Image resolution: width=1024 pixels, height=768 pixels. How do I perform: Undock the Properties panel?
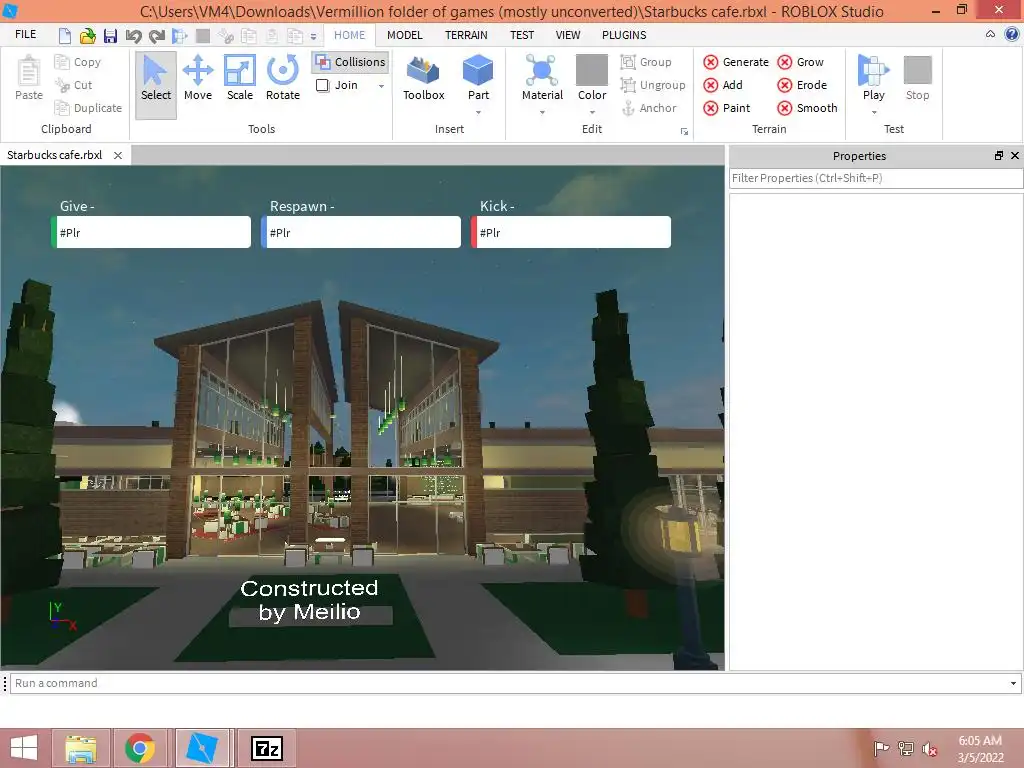[999, 155]
